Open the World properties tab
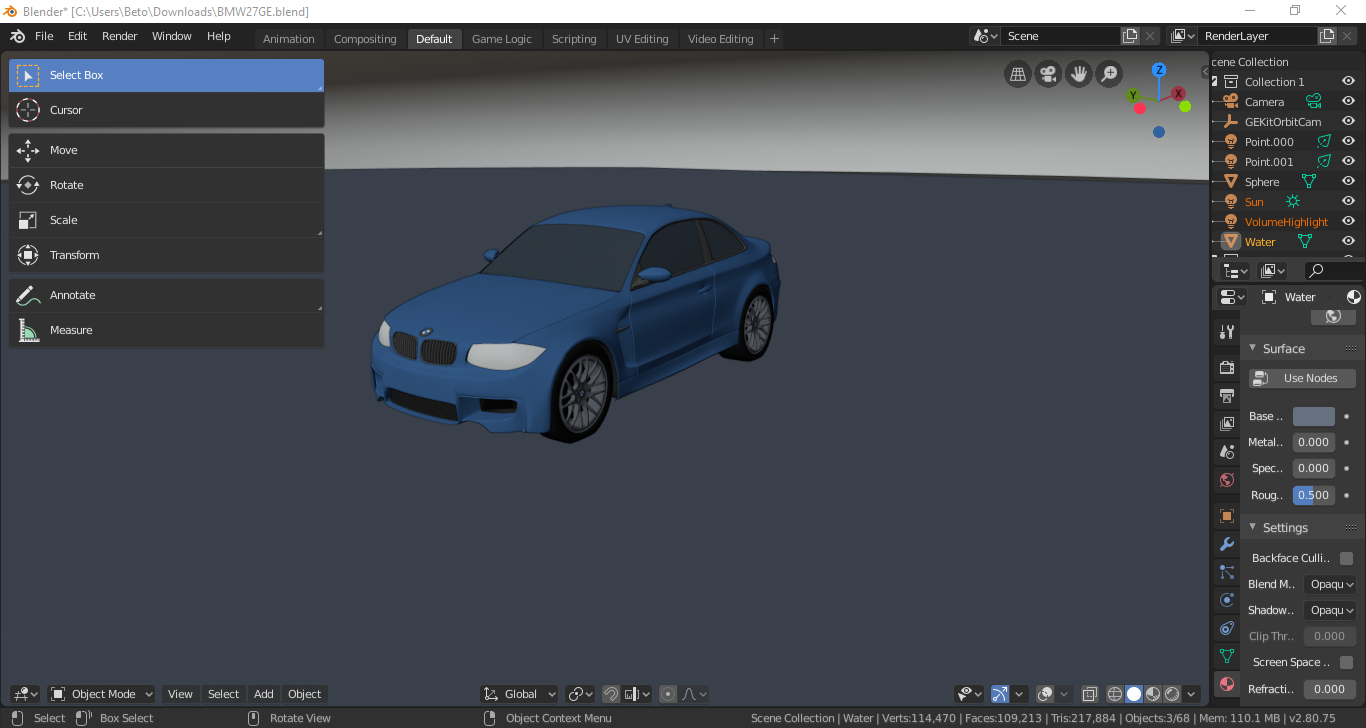This screenshot has height=728, width=1366. pos(1227,480)
